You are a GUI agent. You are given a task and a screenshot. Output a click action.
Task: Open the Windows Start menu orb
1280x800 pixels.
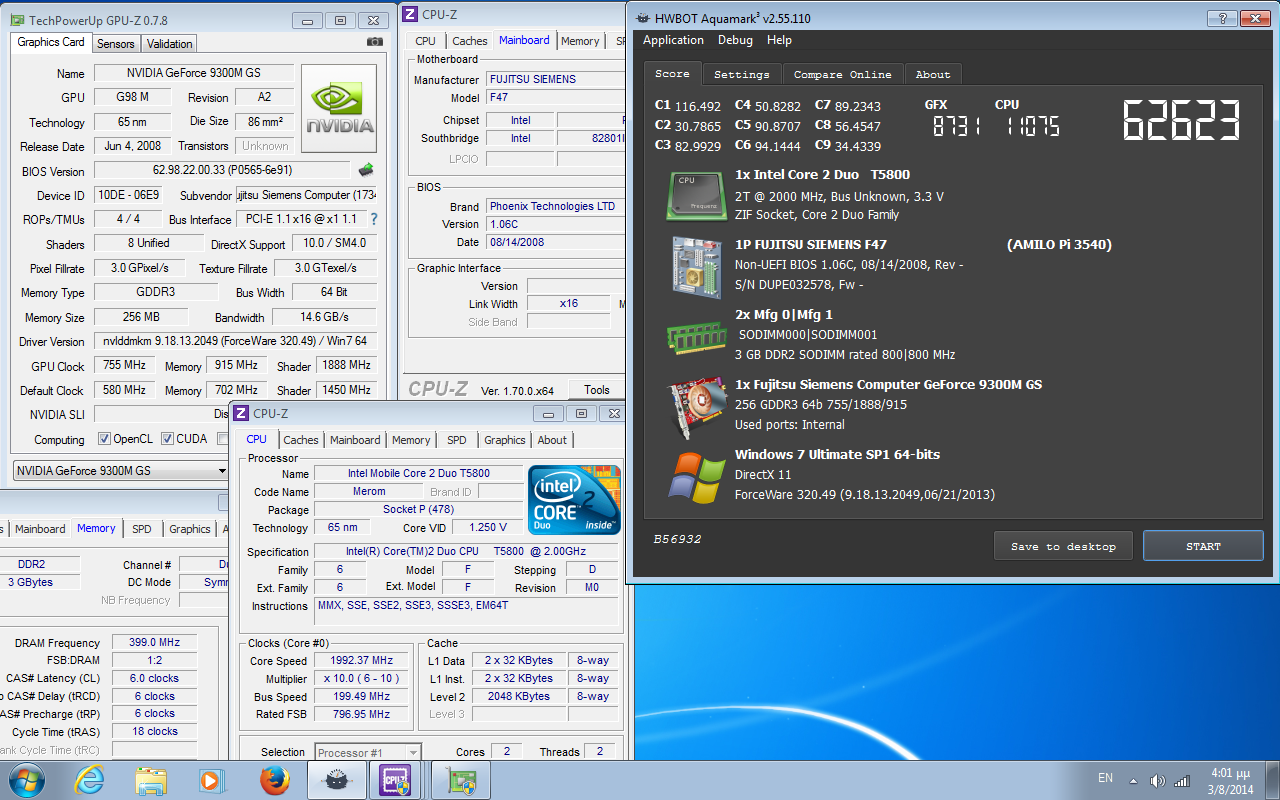[27, 780]
